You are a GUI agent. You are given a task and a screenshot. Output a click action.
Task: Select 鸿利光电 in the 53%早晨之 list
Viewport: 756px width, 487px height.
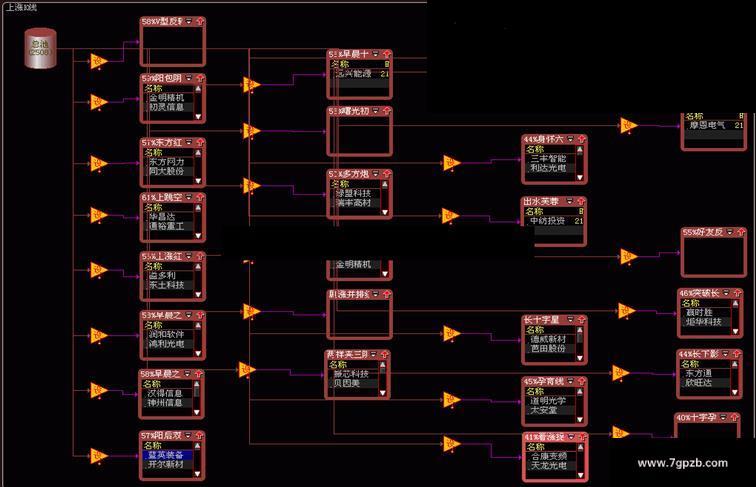tap(169, 344)
